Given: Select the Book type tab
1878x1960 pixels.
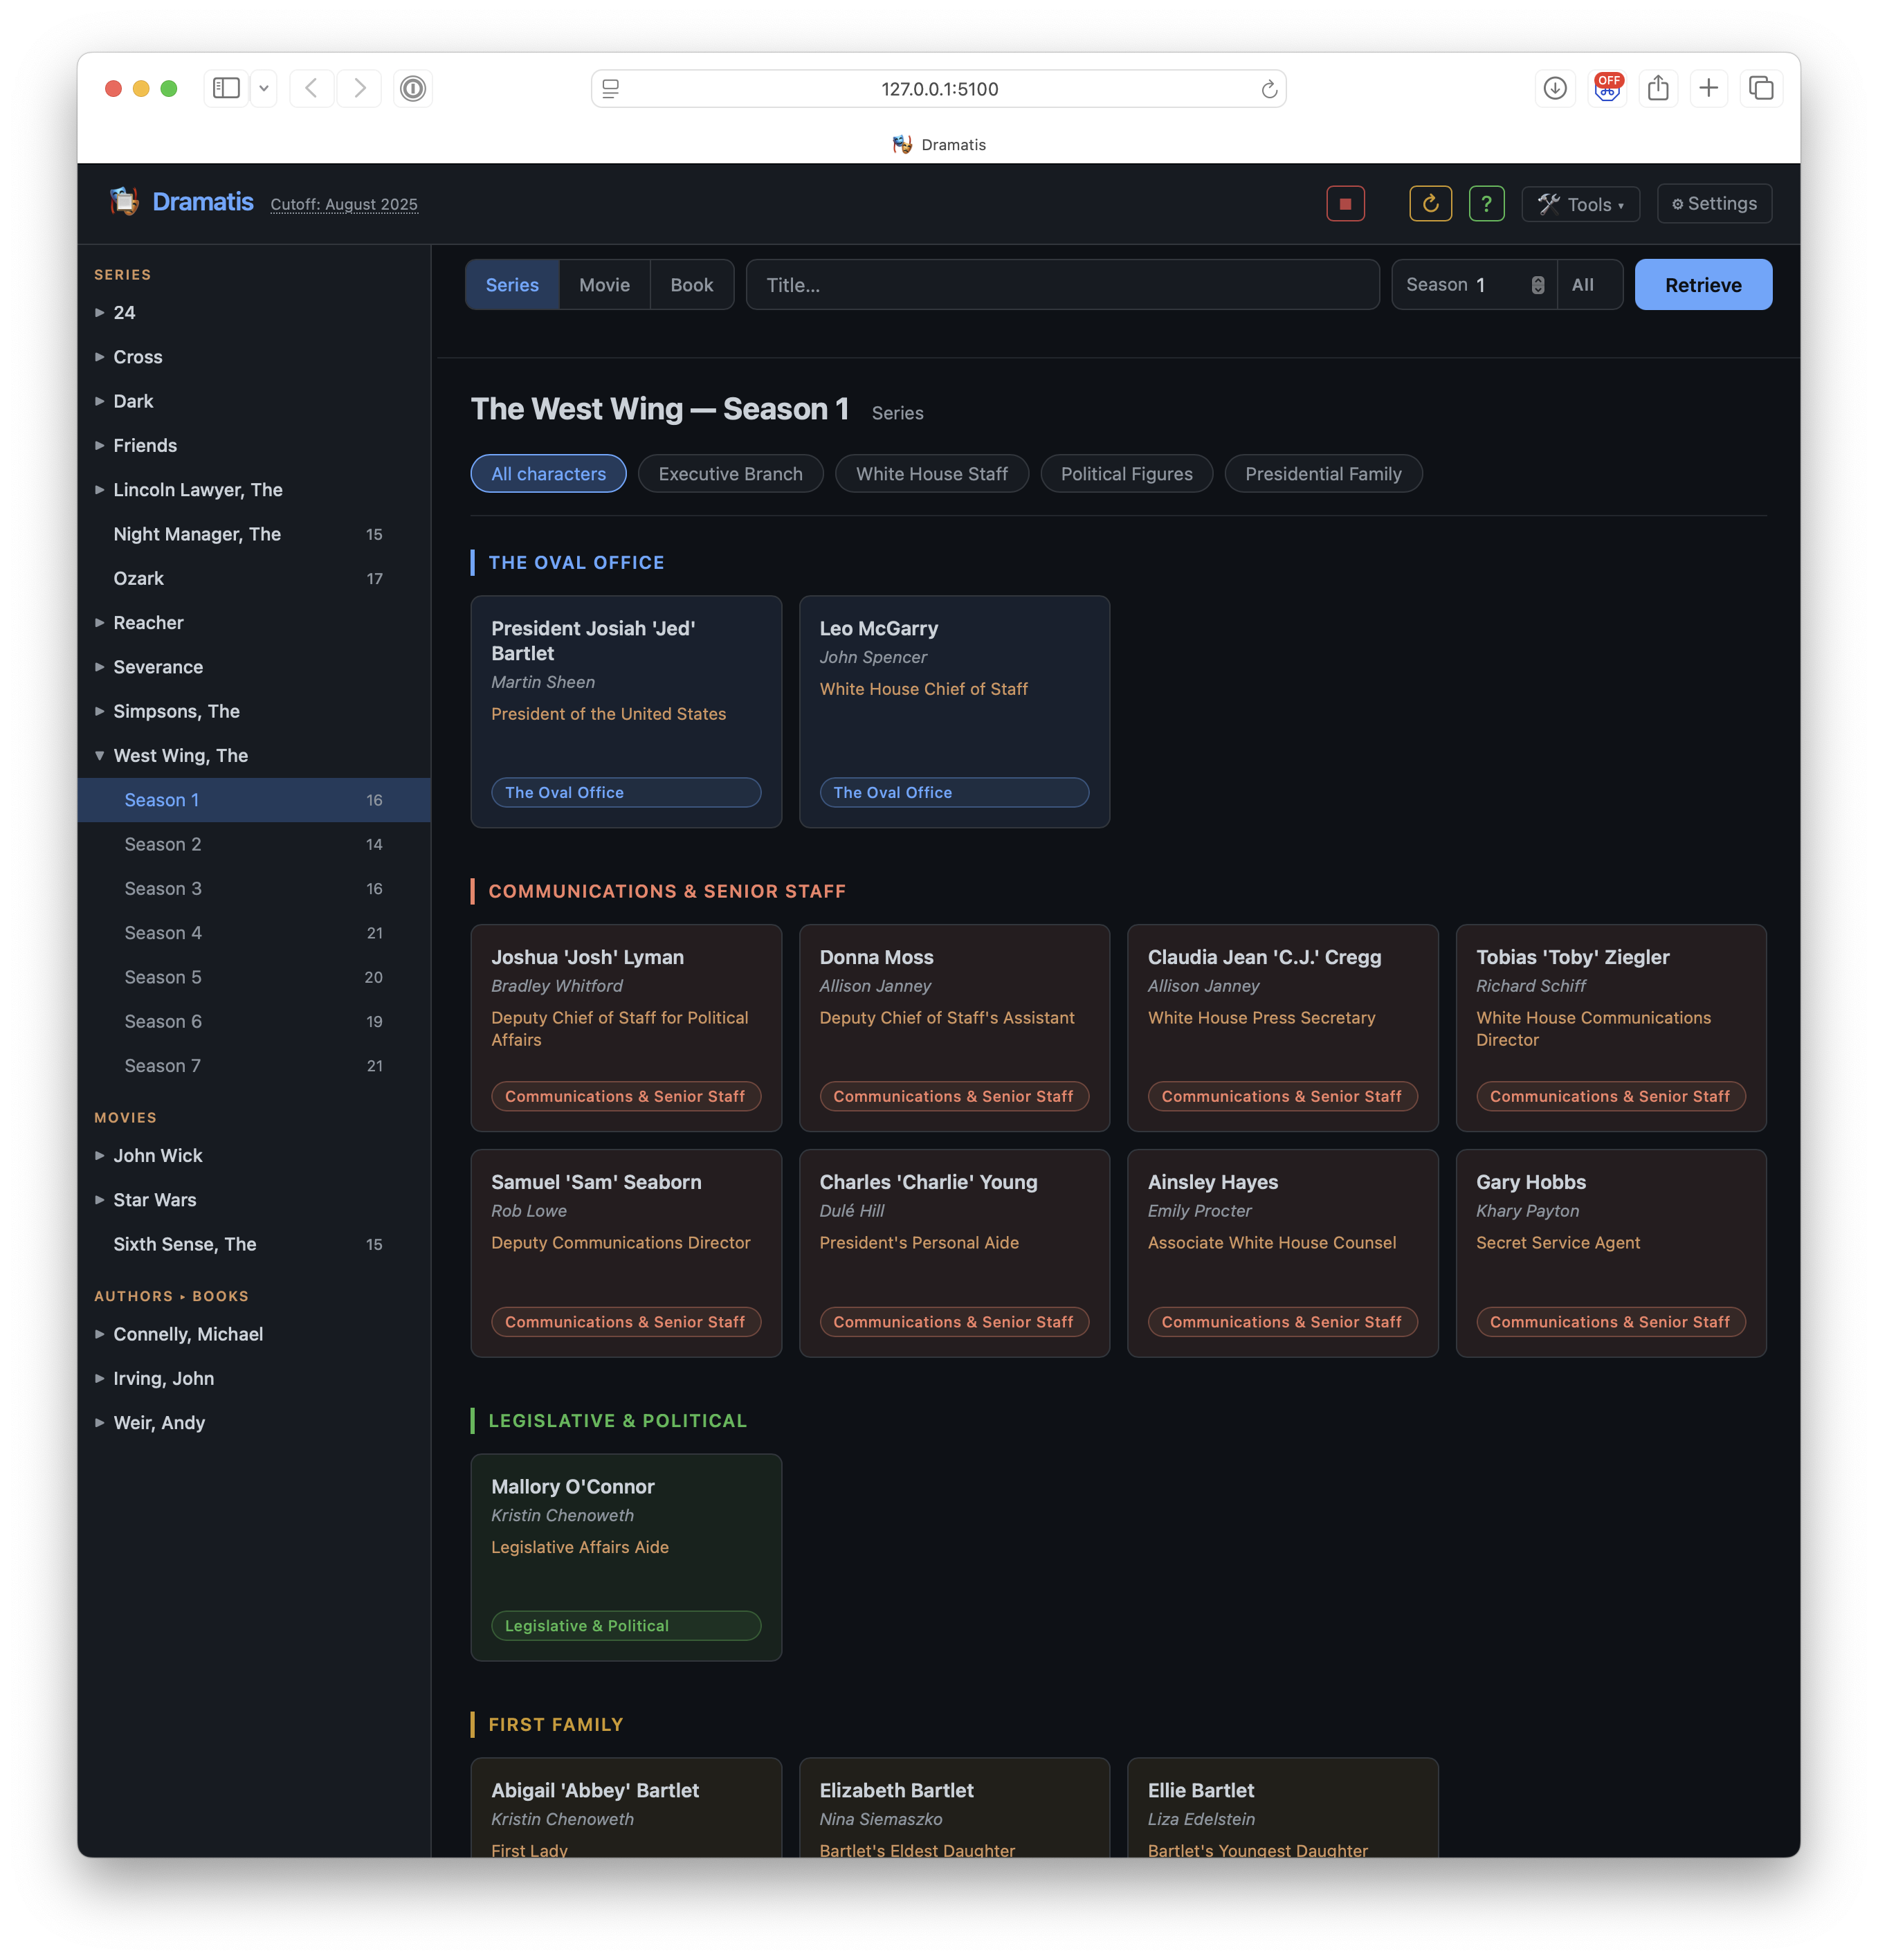Looking at the screenshot, I should (692, 285).
